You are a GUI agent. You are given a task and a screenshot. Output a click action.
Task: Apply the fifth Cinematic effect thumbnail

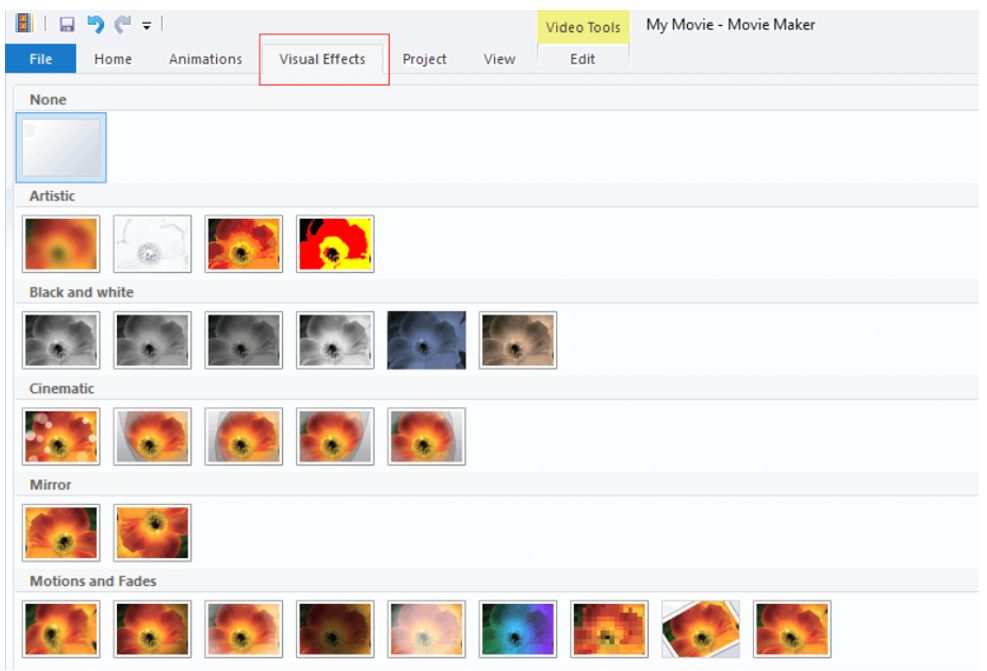click(x=426, y=436)
